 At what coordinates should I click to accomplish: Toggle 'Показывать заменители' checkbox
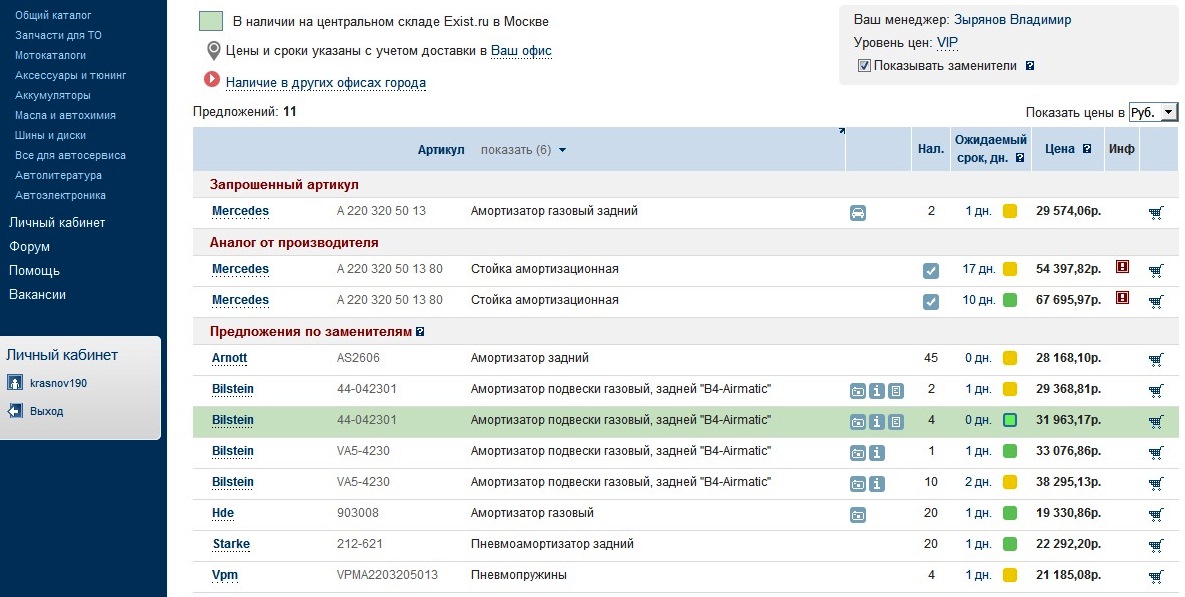[865, 66]
